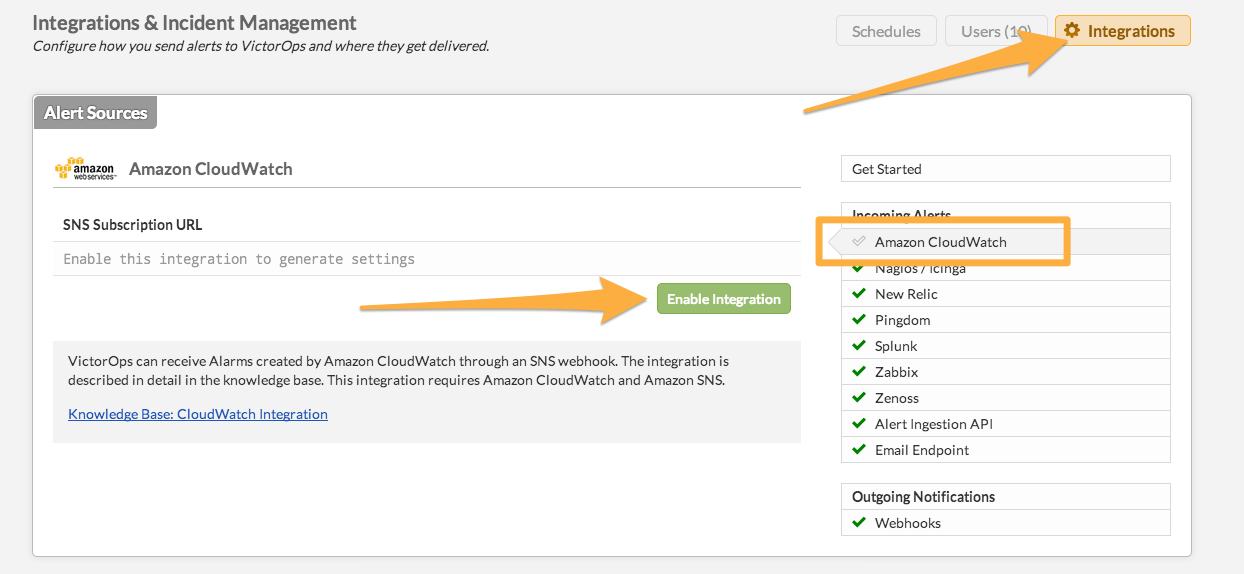Click the Alert Sources panel tab

click(x=96, y=113)
